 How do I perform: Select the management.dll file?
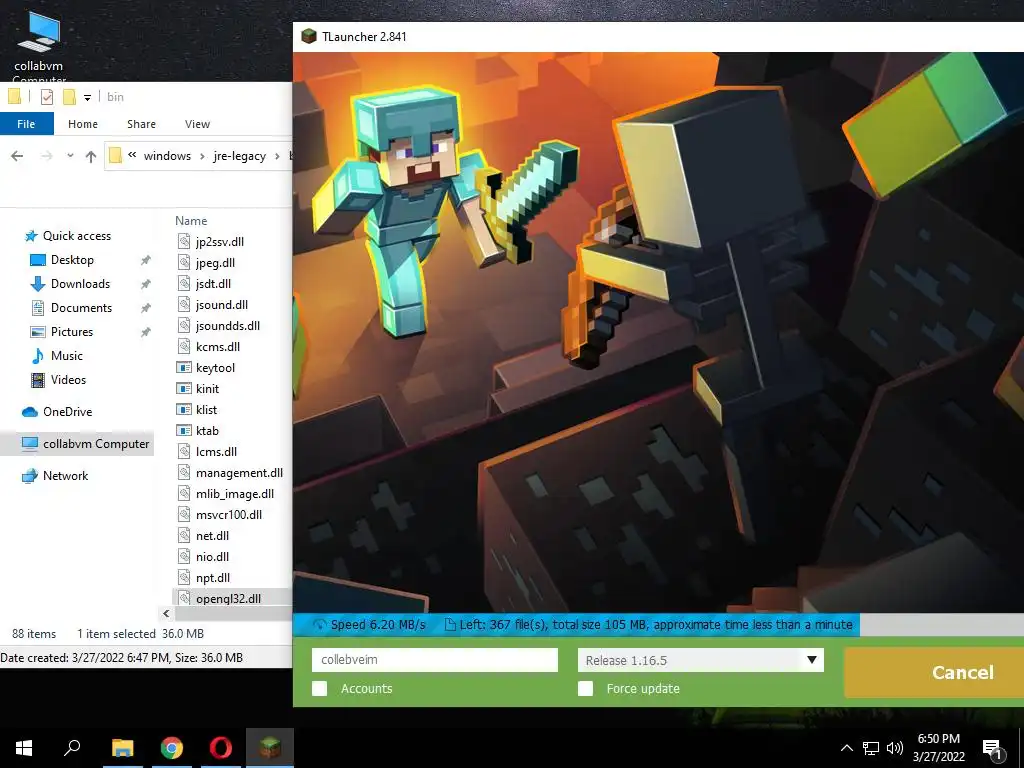coord(239,473)
